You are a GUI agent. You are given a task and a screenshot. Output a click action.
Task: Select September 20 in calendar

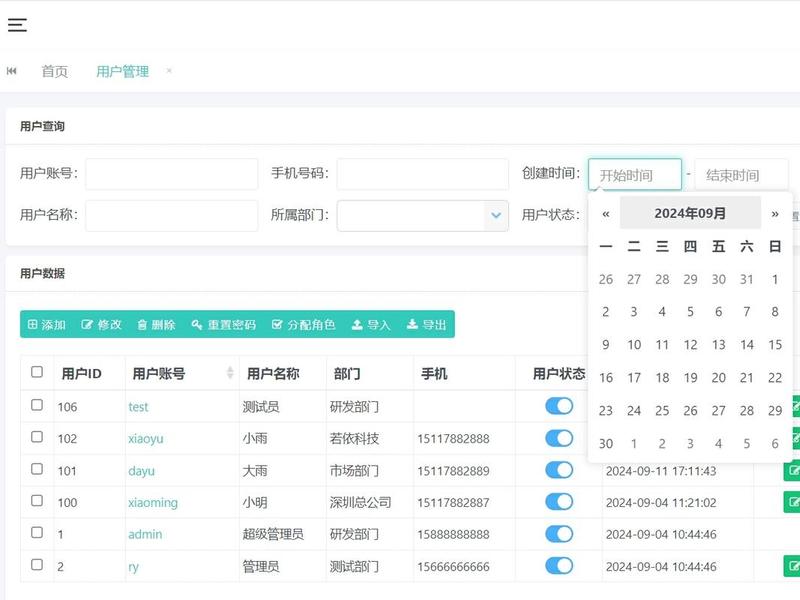(718, 378)
